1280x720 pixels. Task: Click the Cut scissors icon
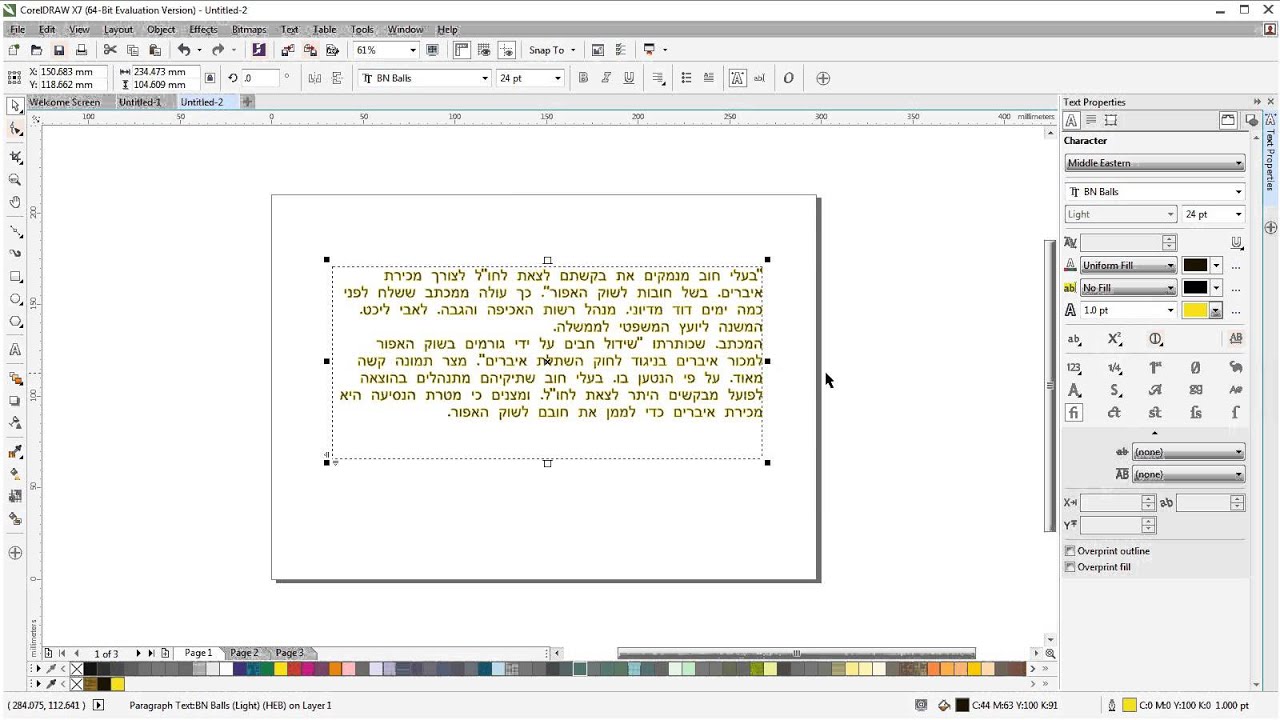point(110,50)
